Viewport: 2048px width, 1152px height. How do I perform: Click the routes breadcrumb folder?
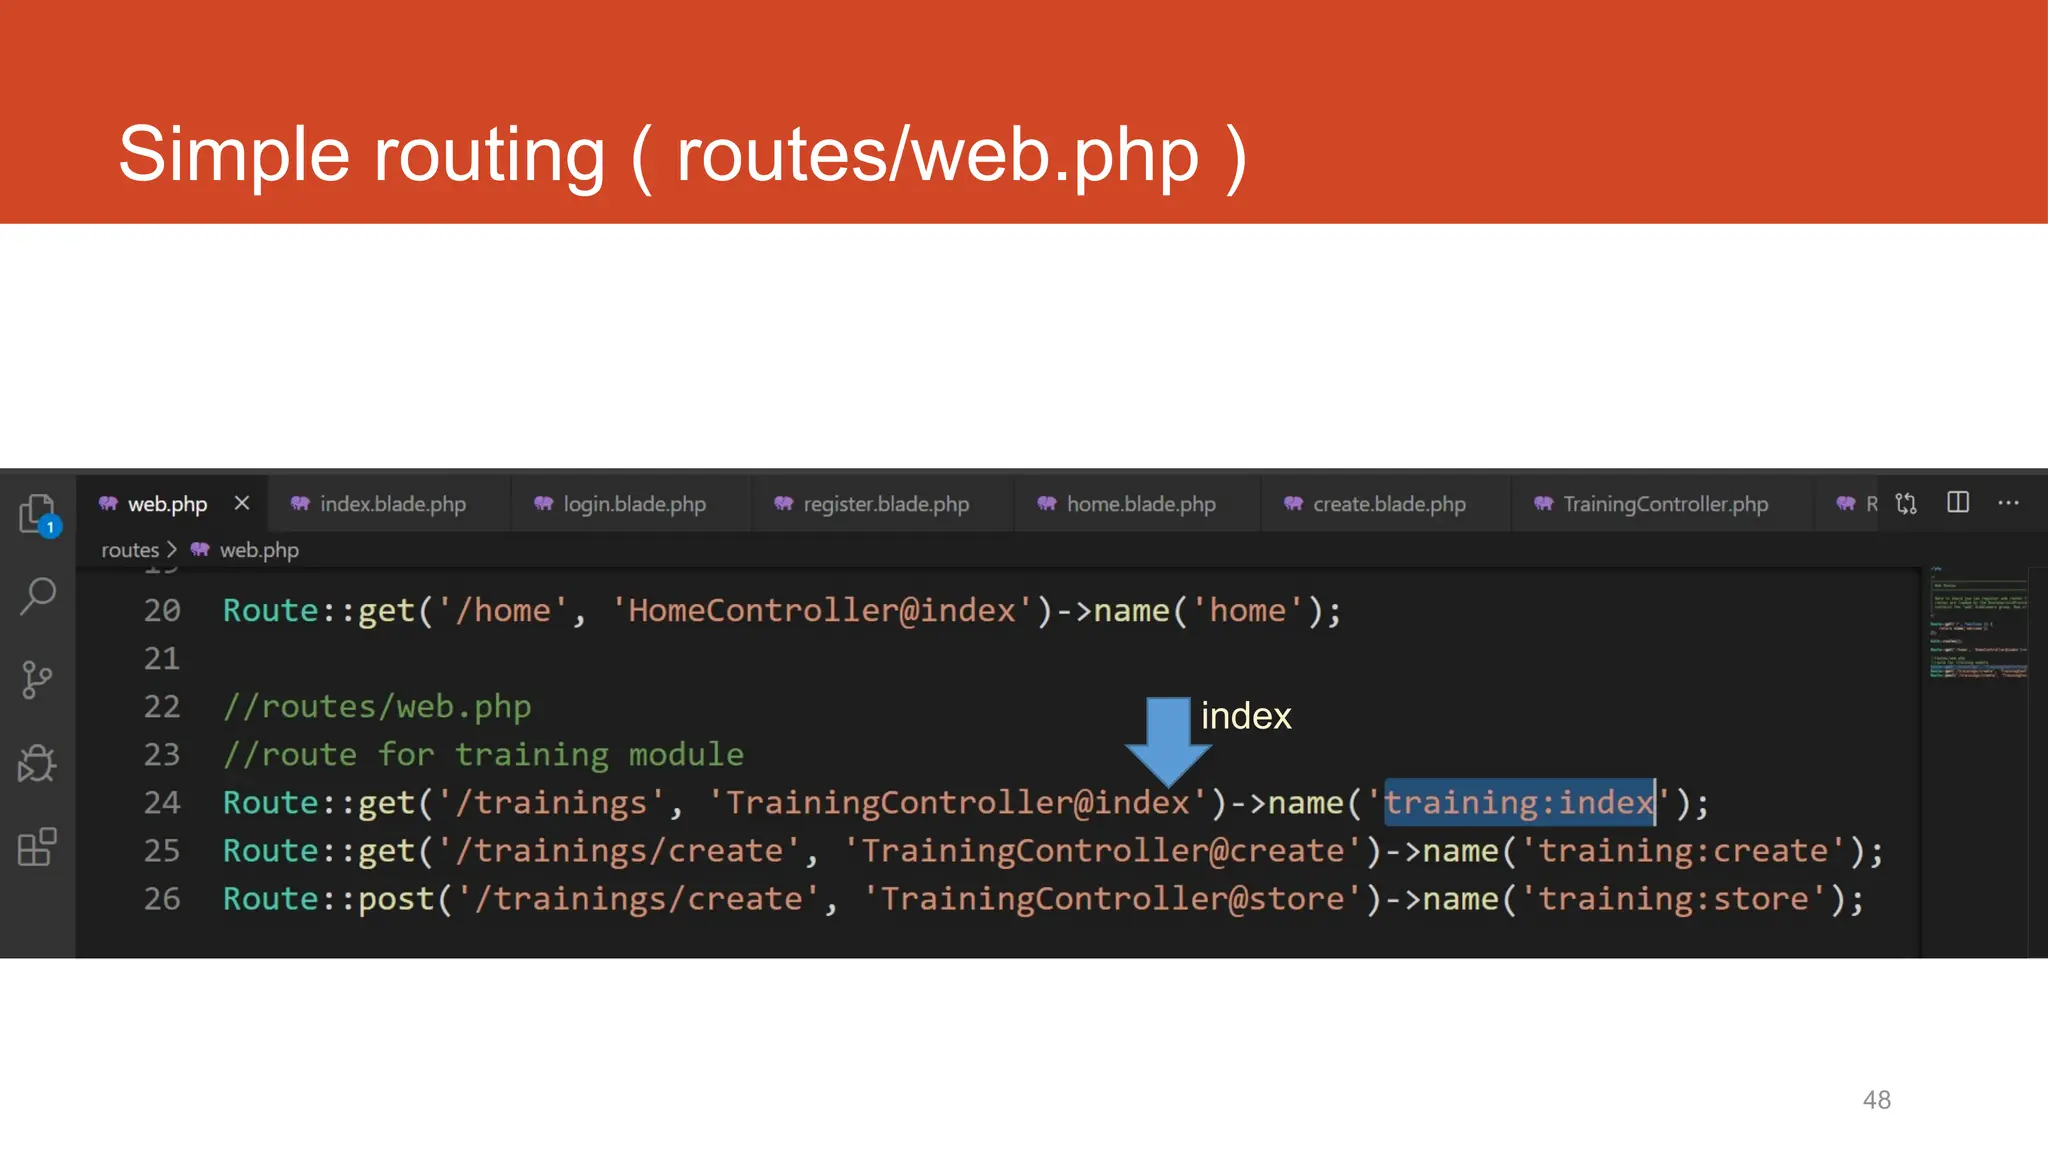(130, 550)
